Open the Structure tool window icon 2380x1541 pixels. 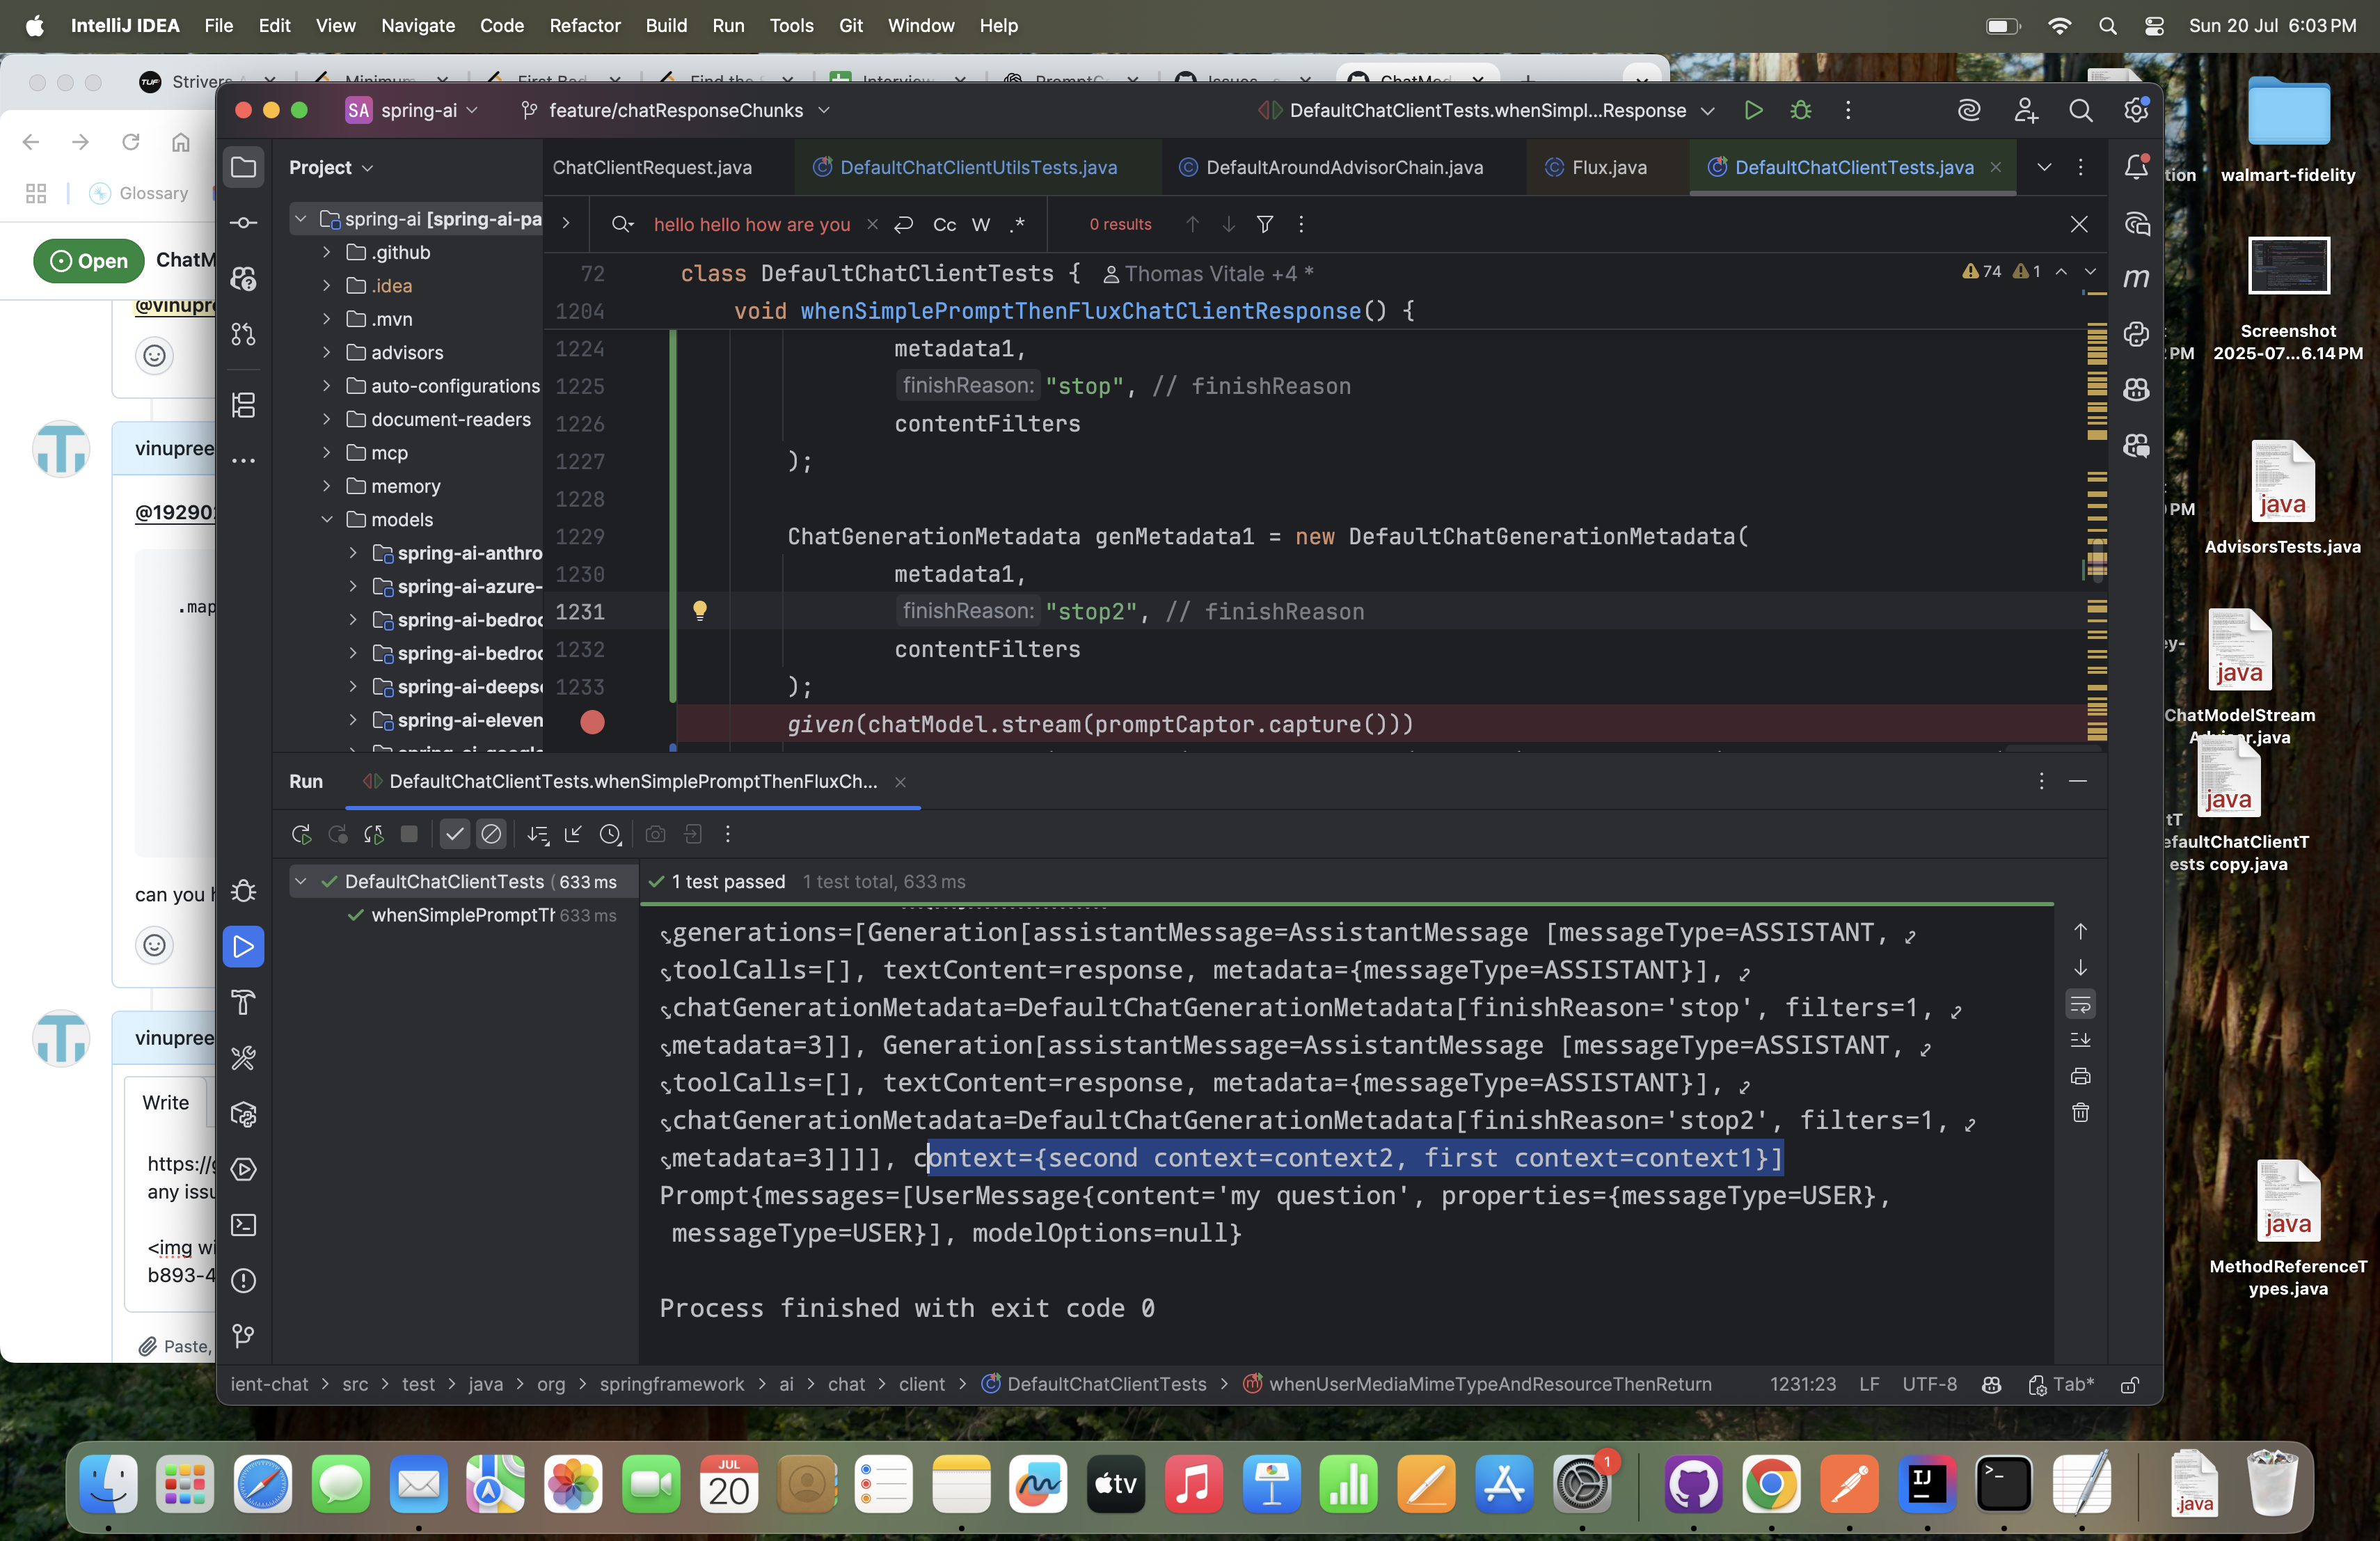click(243, 405)
